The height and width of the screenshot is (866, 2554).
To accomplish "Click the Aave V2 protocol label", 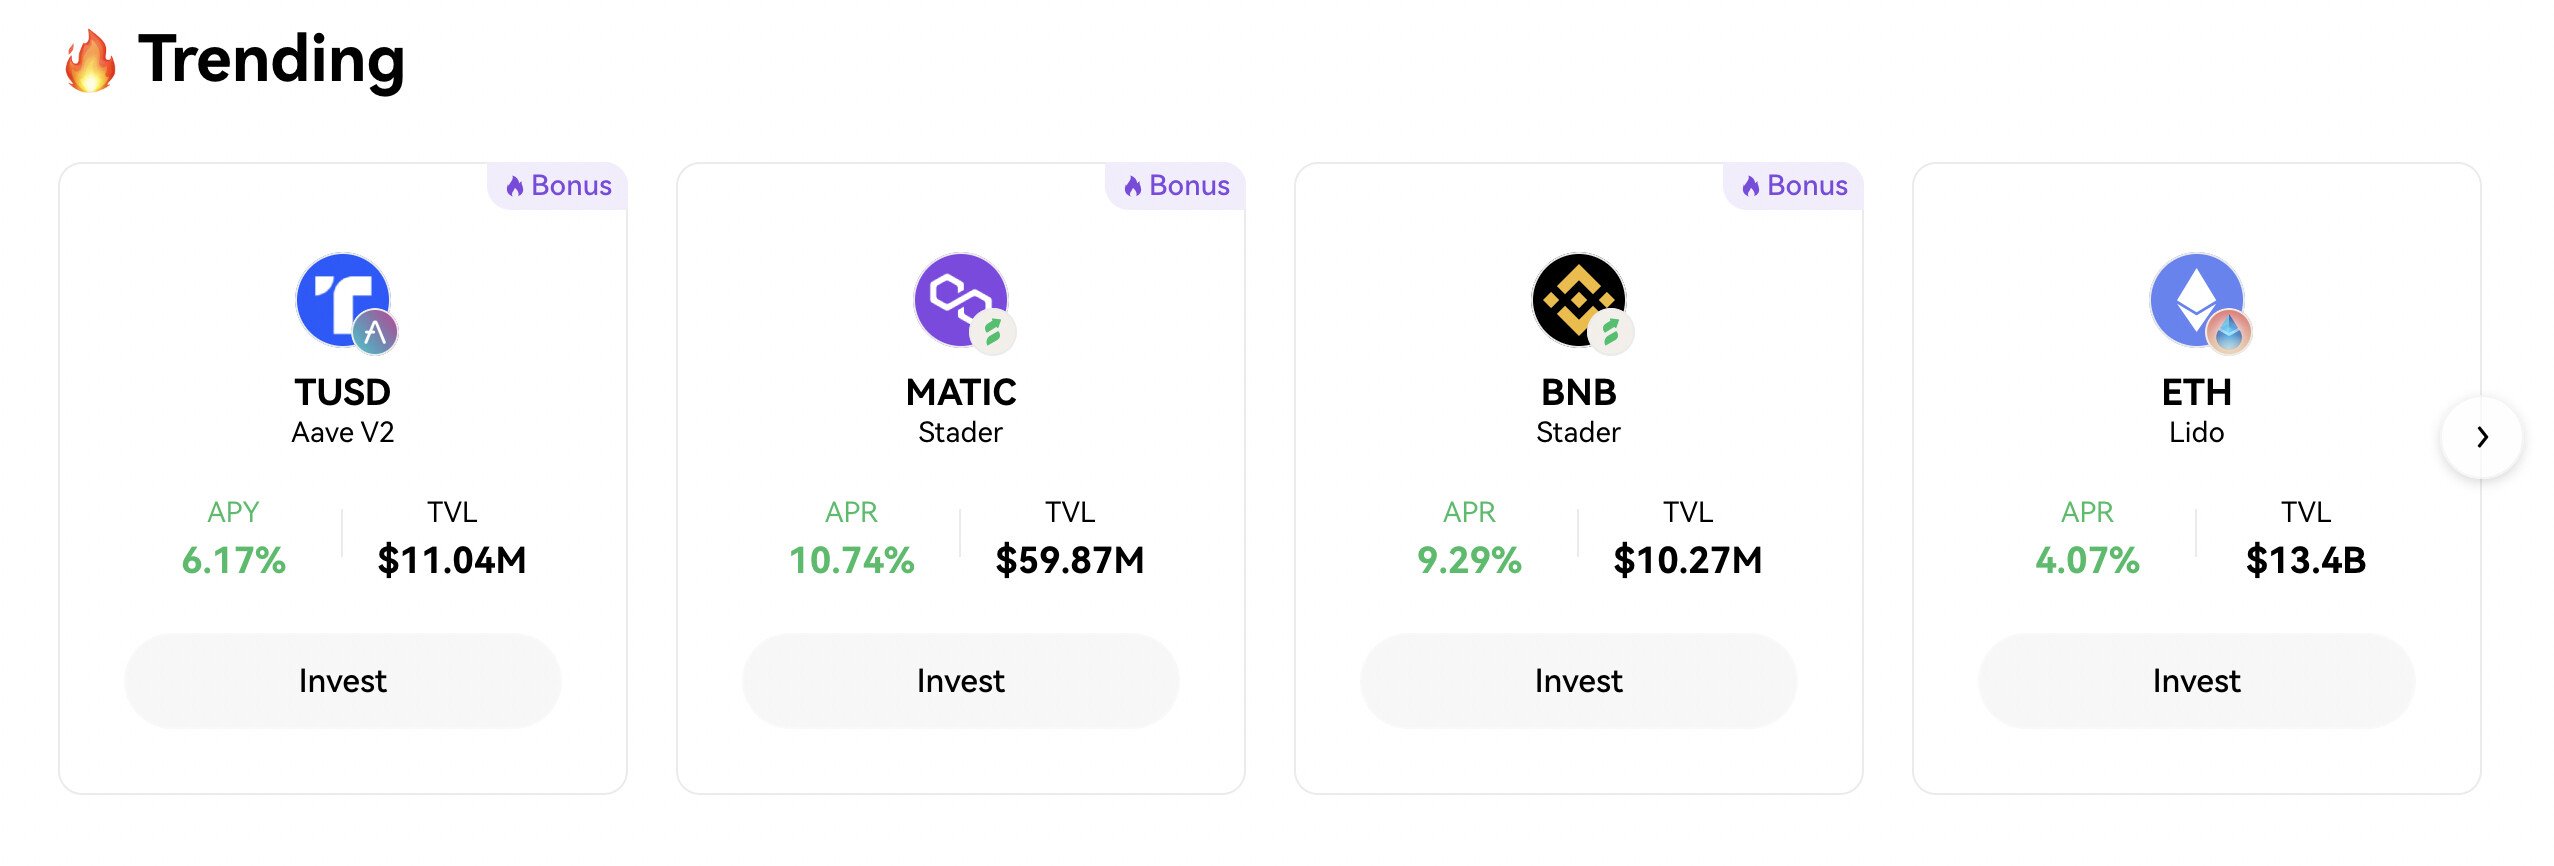I will point(342,433).
